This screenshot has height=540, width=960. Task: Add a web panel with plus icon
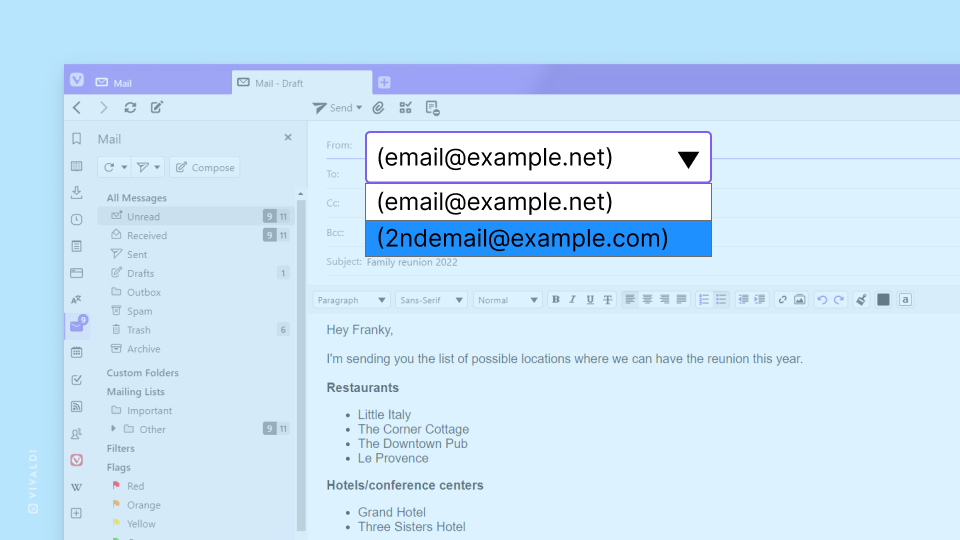point(77,513)
